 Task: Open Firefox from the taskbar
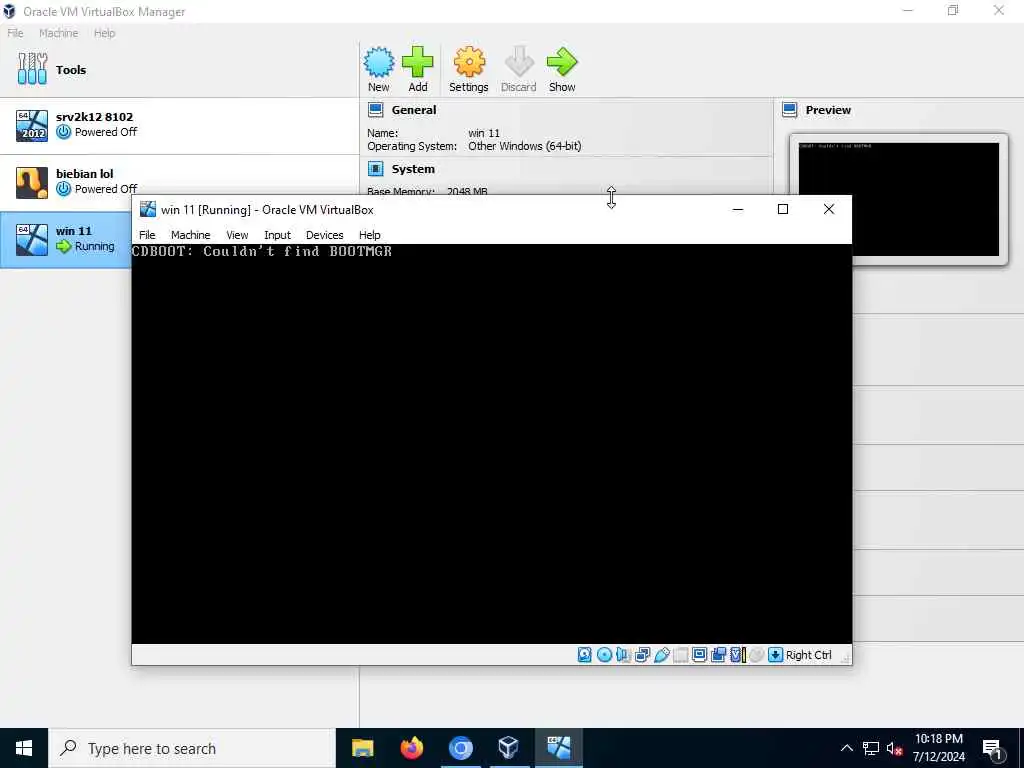click(x=411, y=748)
